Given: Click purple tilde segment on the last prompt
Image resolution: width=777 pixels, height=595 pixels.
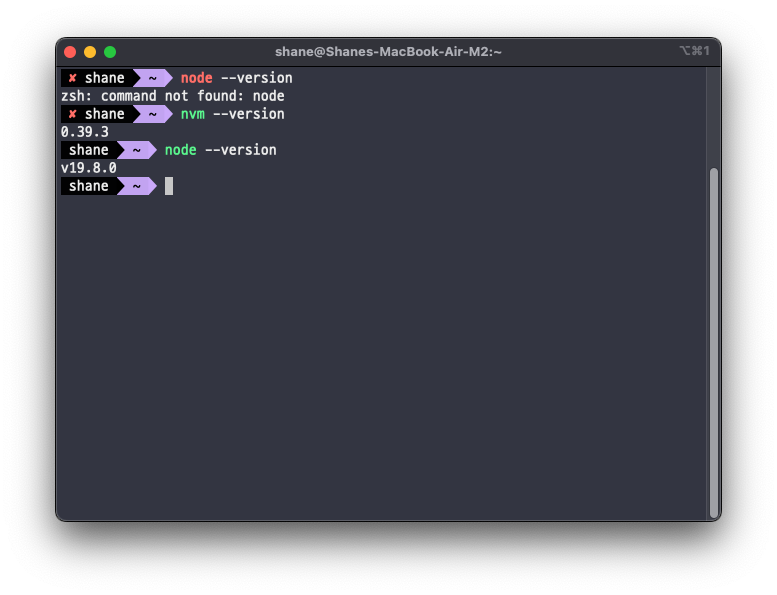Looking at the screenshot, I should [137, 186].
